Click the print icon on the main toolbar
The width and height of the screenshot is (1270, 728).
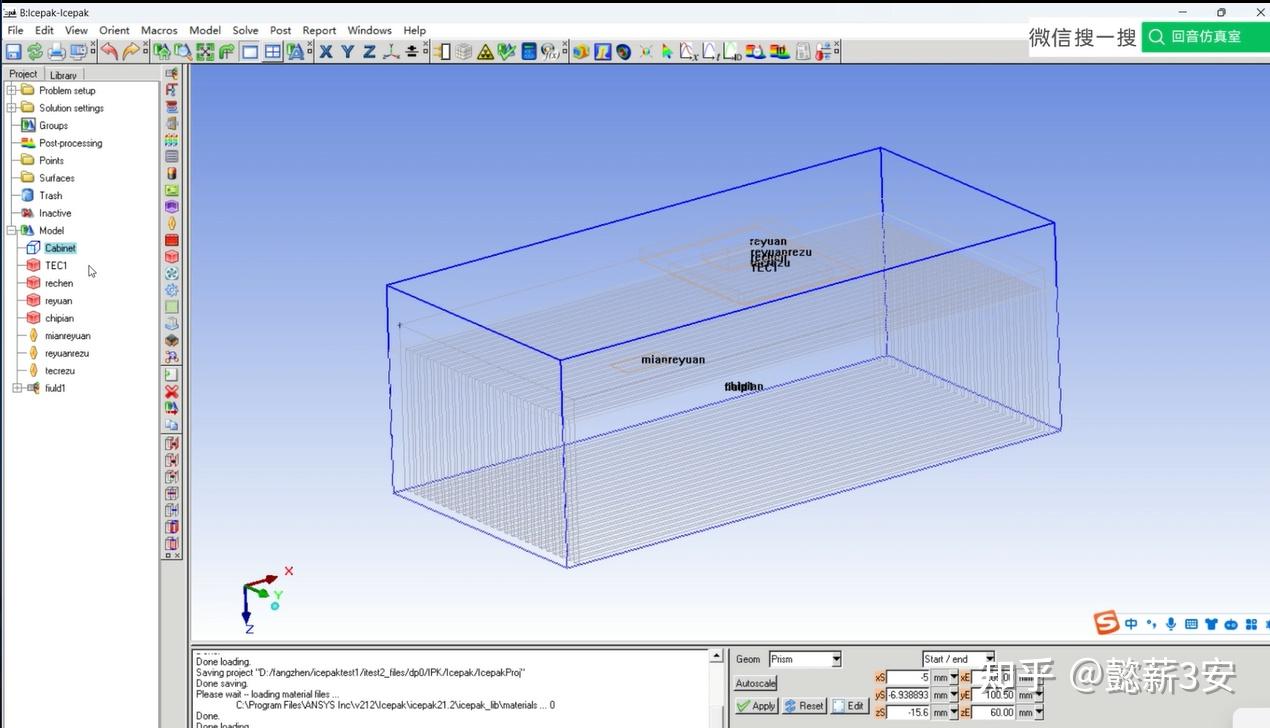point(55,51)
